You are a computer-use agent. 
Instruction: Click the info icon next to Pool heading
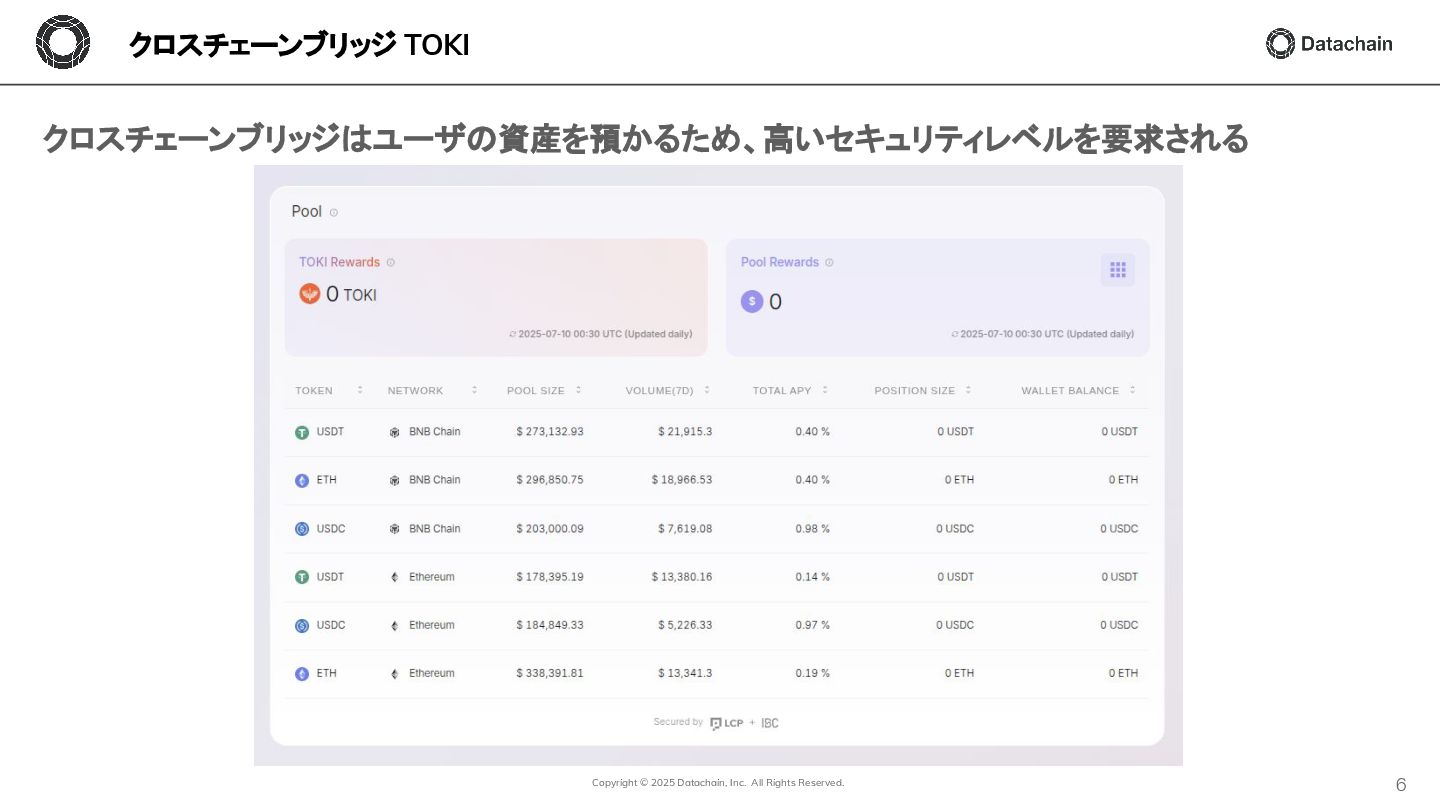pos(334,212)
